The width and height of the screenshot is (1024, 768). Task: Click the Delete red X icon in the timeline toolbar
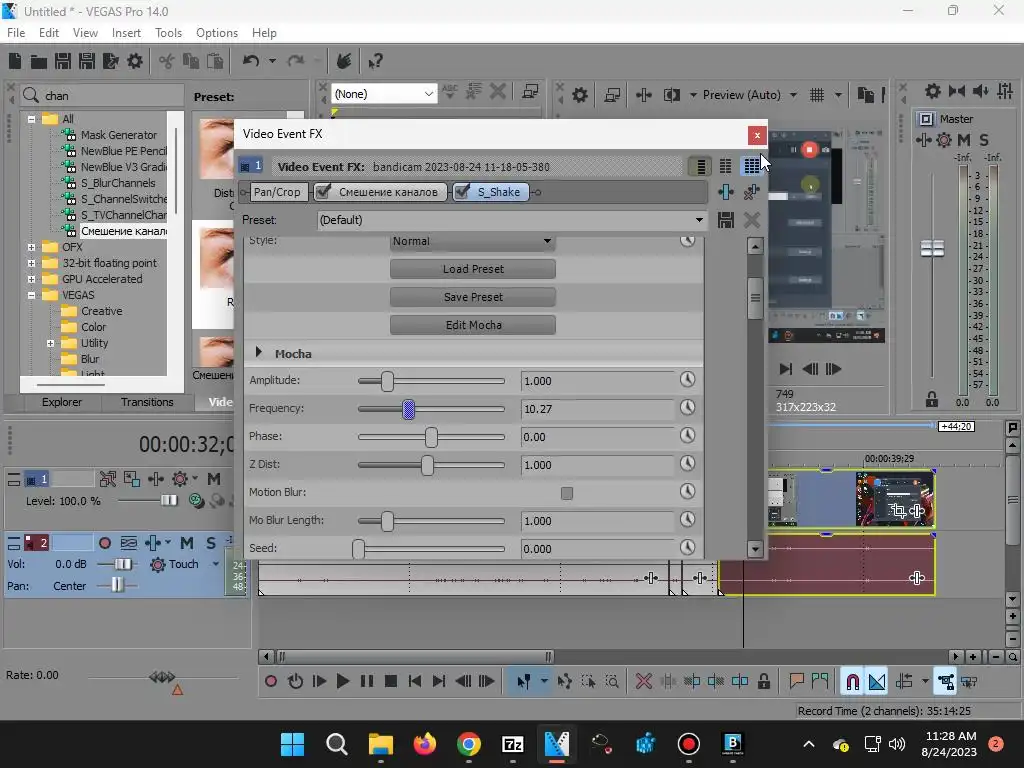pyautogui.click(x=643, y=682)
